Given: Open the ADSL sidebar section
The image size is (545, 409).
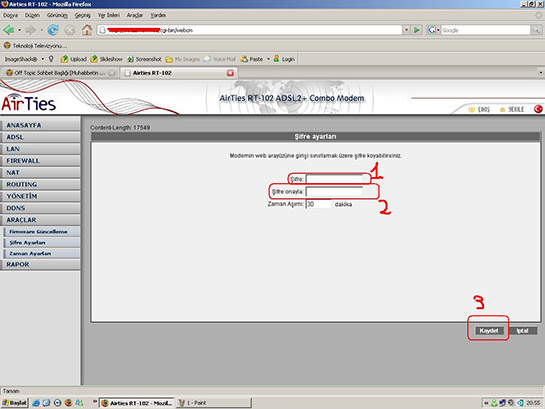Looking at the screenshot, I should click(x=40, y=137).
